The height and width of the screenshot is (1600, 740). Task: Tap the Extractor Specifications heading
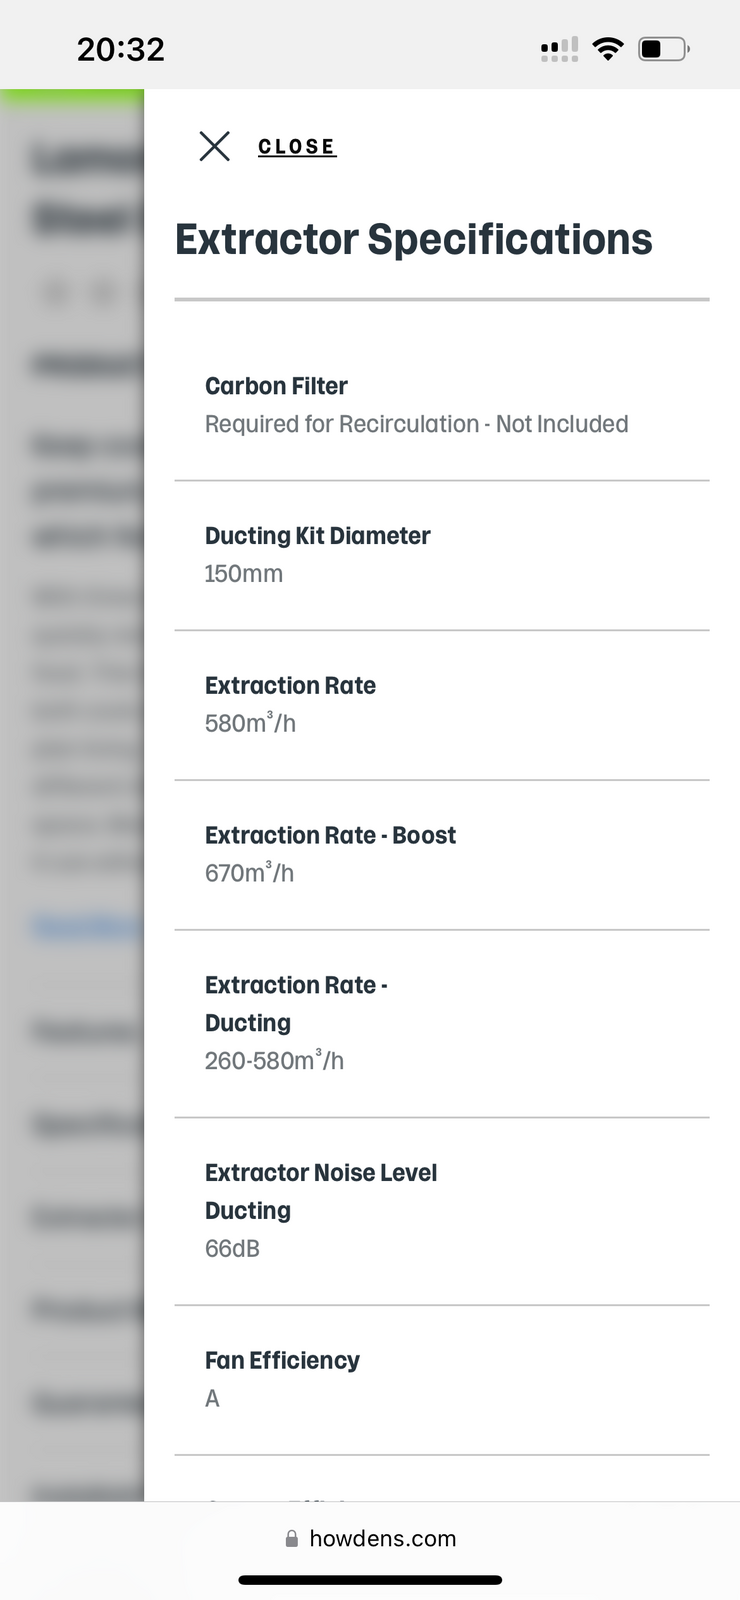click(x=413, y=240)
